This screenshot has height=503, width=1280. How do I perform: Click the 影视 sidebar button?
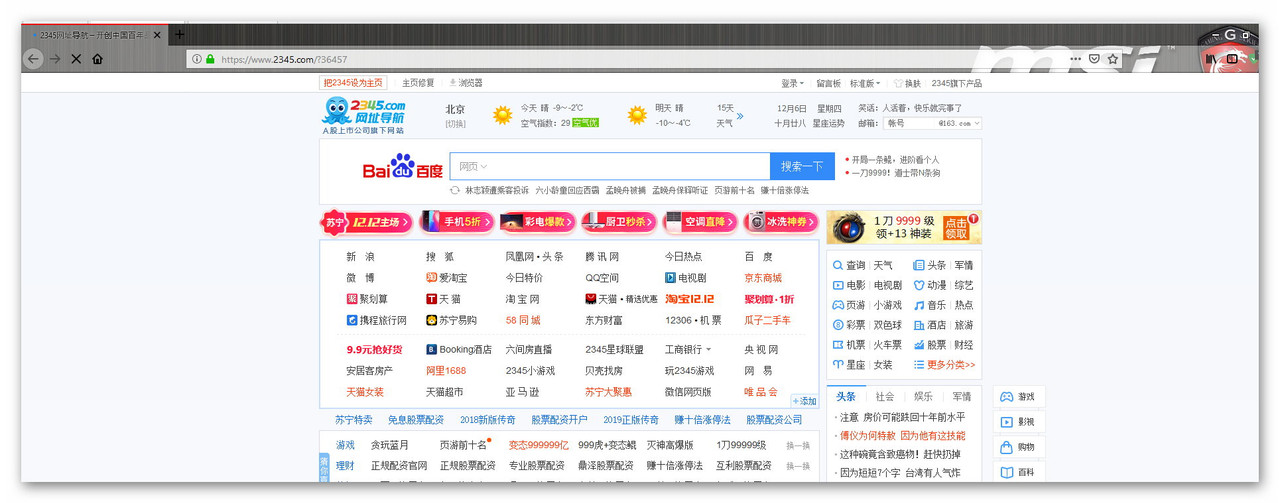[1018, 422]
